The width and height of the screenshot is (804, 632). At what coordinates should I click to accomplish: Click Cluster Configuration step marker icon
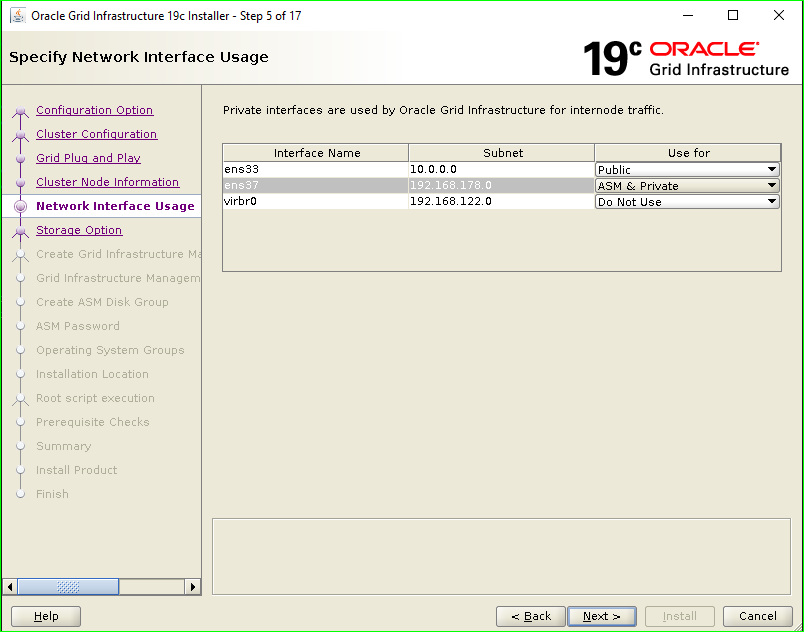click(x=21, y=135)
